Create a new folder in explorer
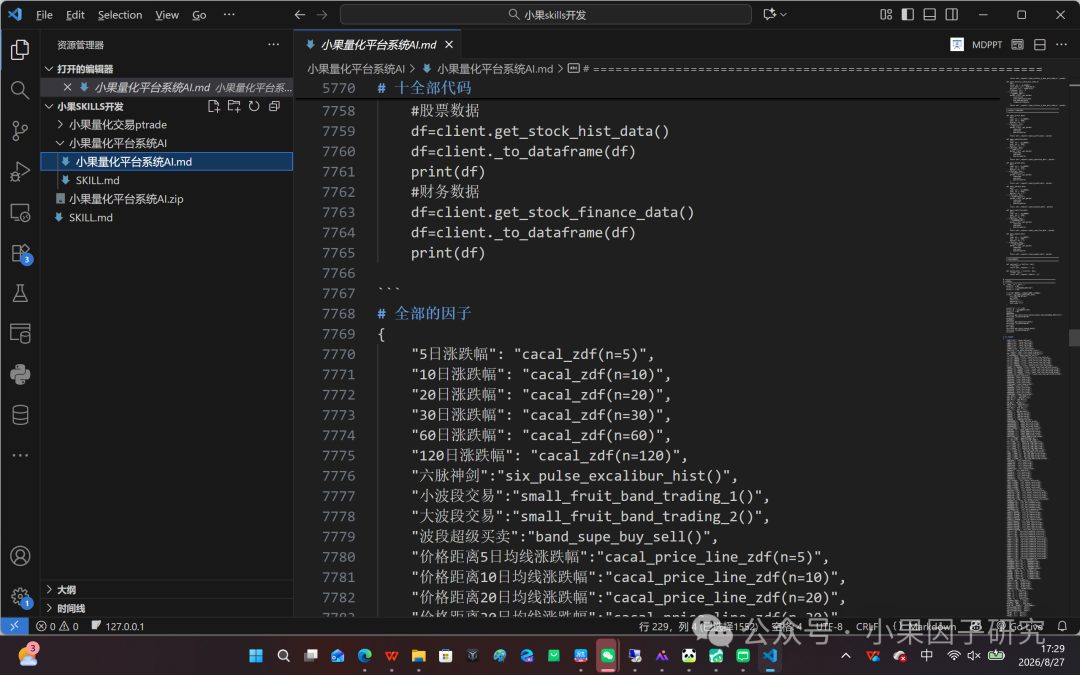1080x675 pixels. (234, 106)
